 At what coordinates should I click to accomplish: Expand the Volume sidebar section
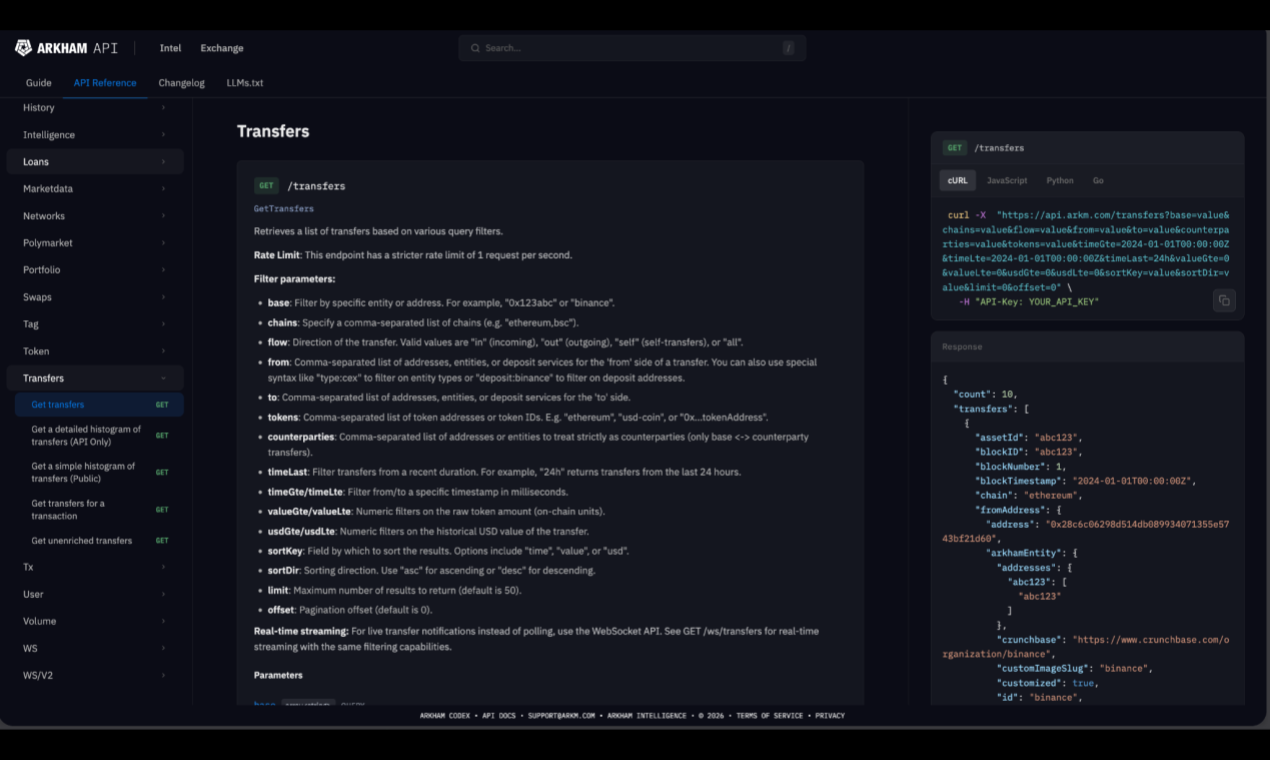pyautogui.click(x=95, y=621)
